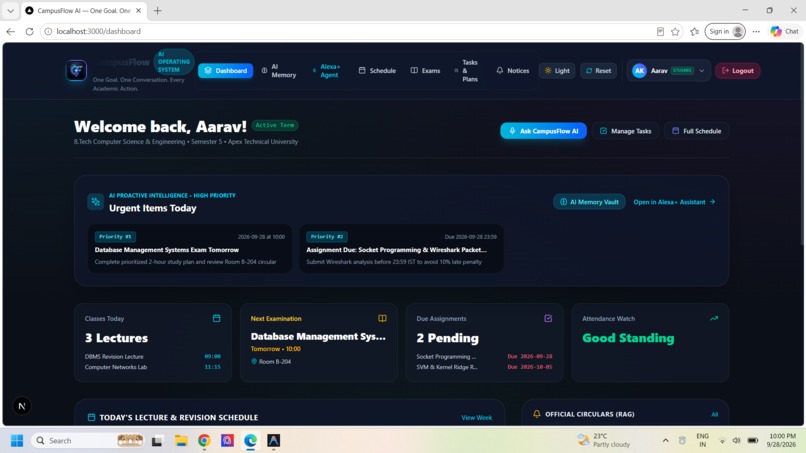Open the Tasks & Plans tab
Viewport: 806px width, 453px height.
pyautogui.click(x=466, y=70)
